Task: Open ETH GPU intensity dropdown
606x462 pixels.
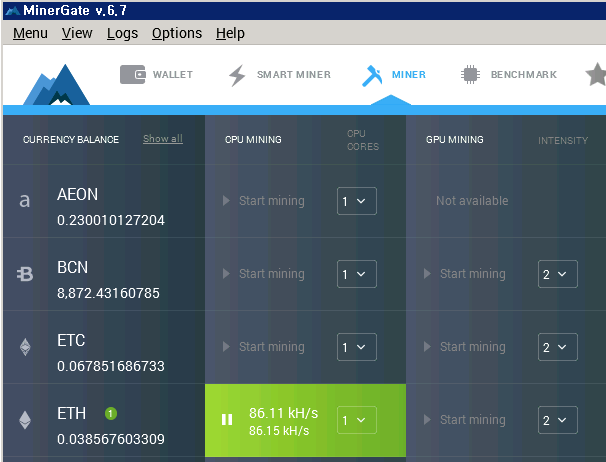Action: tap(558, 420)
